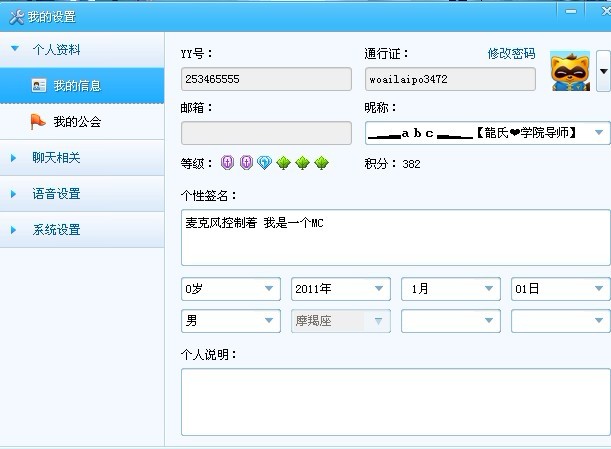Click inside the 个性签名 text box
611x449 pixels.
(x=396, y=238)
